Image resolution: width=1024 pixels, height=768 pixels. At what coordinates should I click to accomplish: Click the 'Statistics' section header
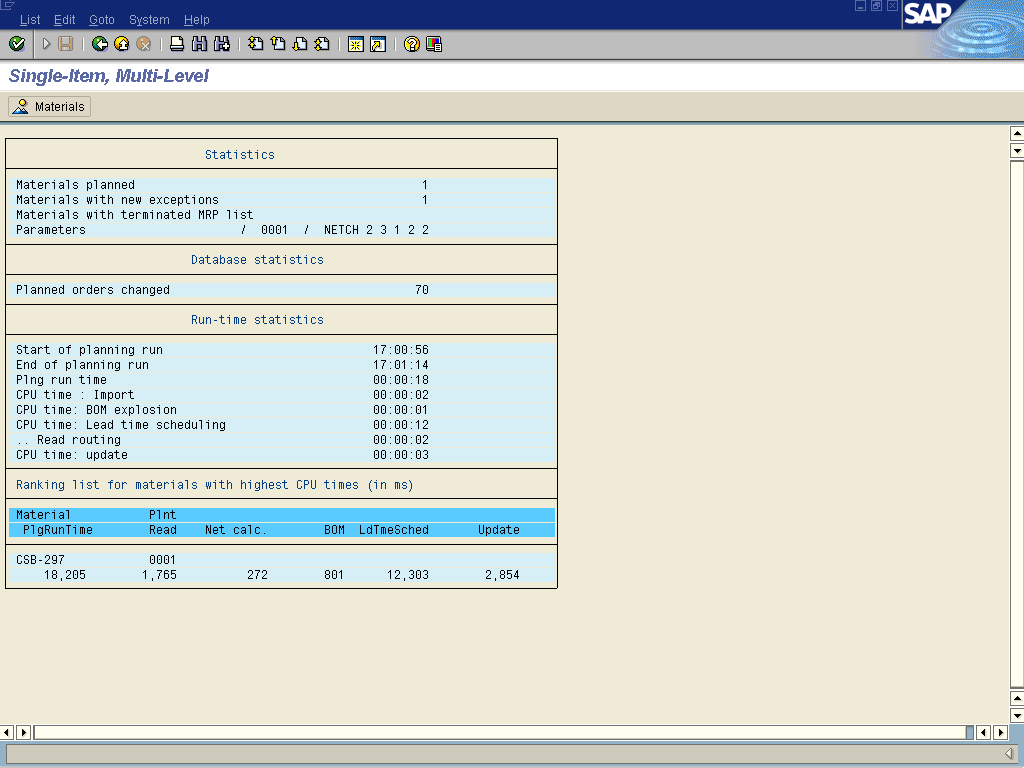240,155
